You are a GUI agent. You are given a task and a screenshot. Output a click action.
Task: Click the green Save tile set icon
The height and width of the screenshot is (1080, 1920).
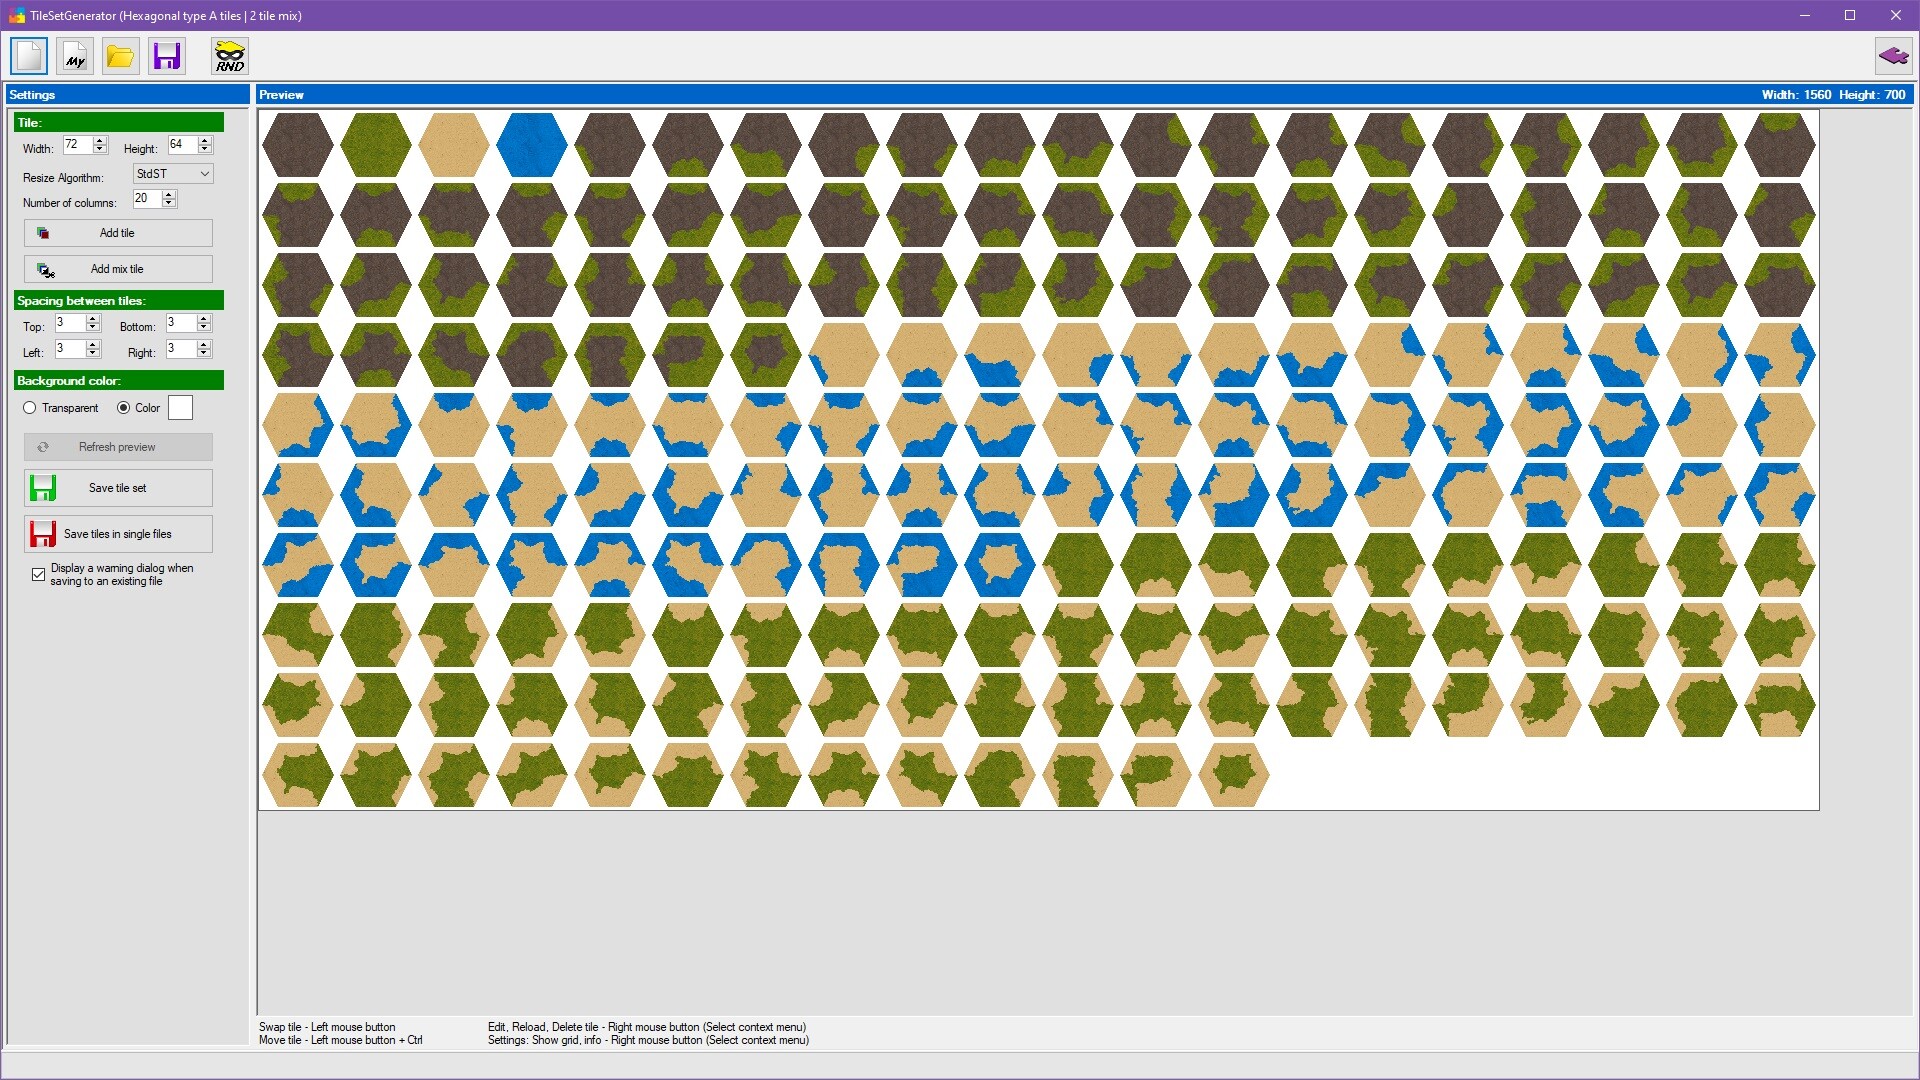(x=43, y=488)
